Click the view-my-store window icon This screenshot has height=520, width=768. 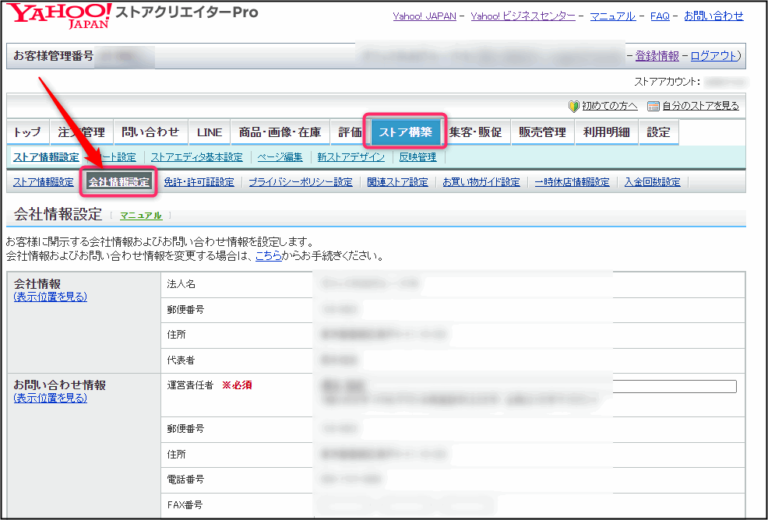point(653,105)
